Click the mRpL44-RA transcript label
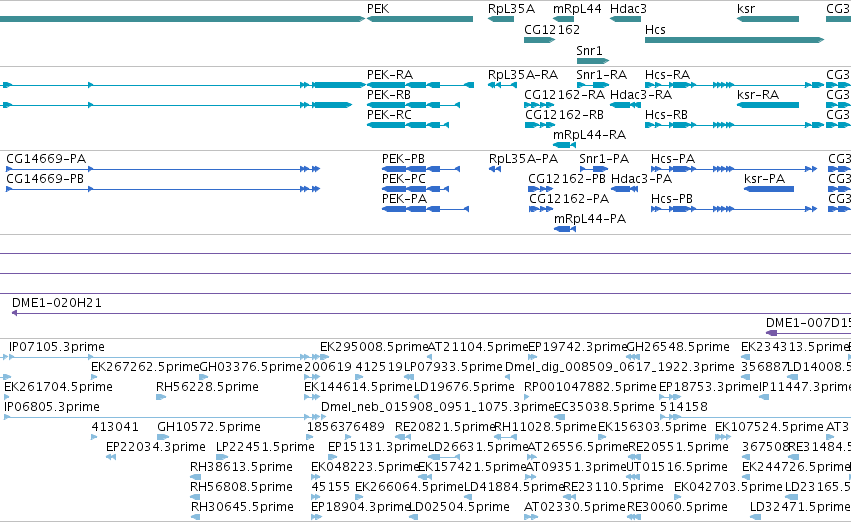851x522 pixels. coord(589,135)
